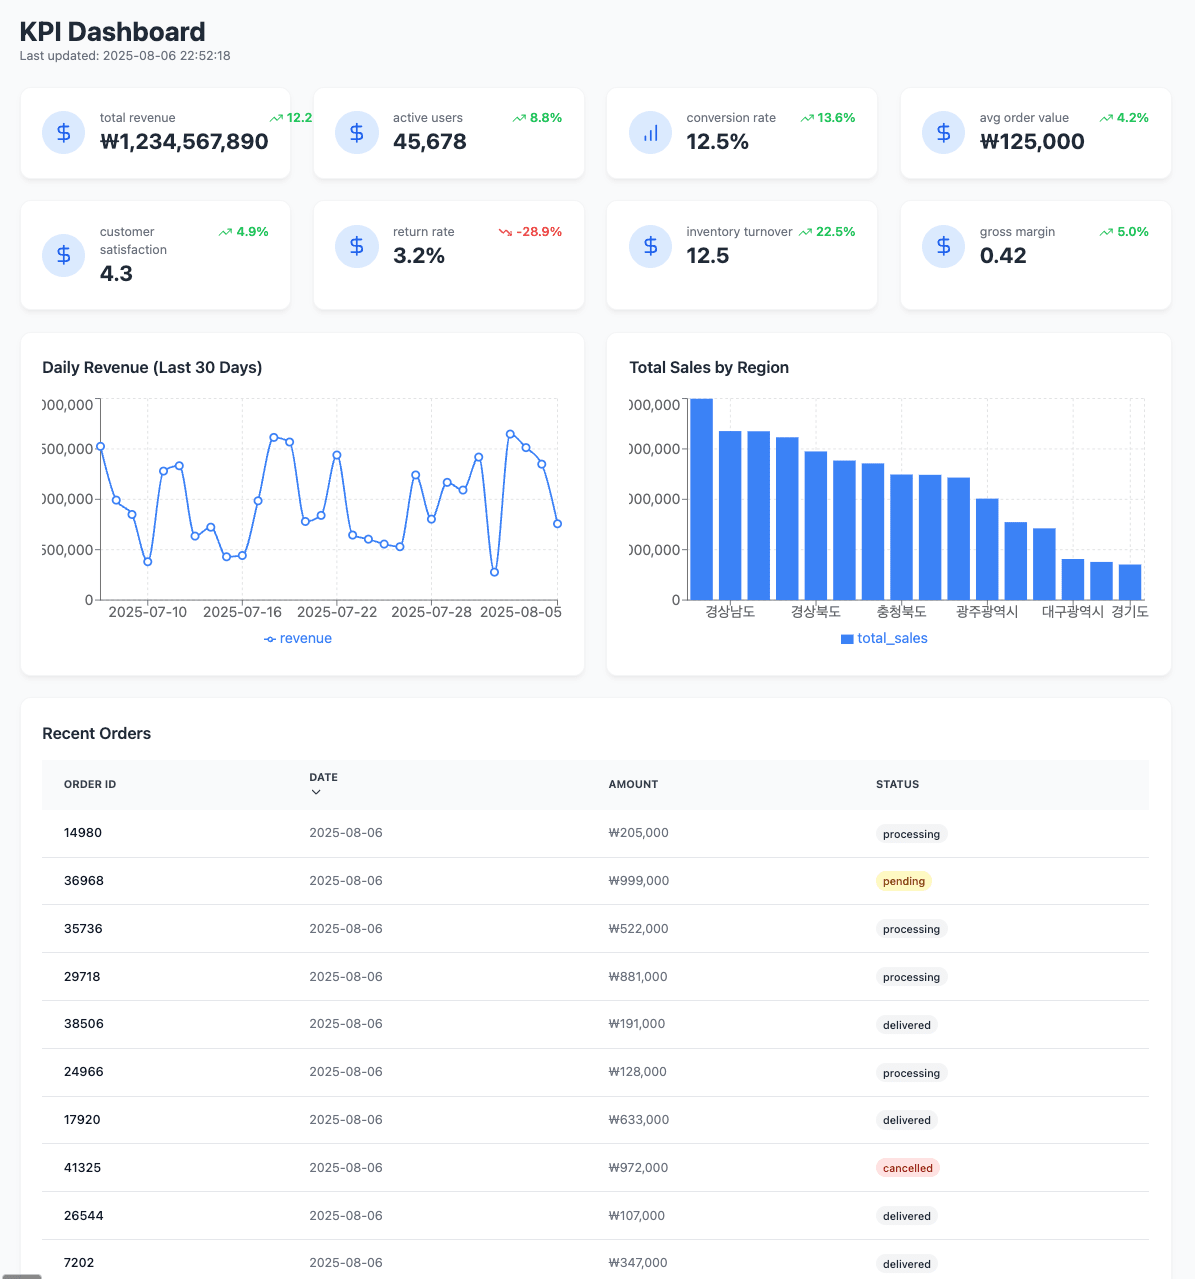This screenshot has width=1195, height=1279.
Task: Open sort options for the AMOUNT column
Action: coord(633,784)
